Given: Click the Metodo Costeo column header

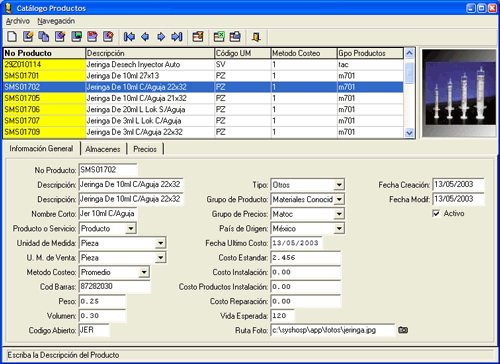Looking at the screenshot, I should (x=304, y=53).
